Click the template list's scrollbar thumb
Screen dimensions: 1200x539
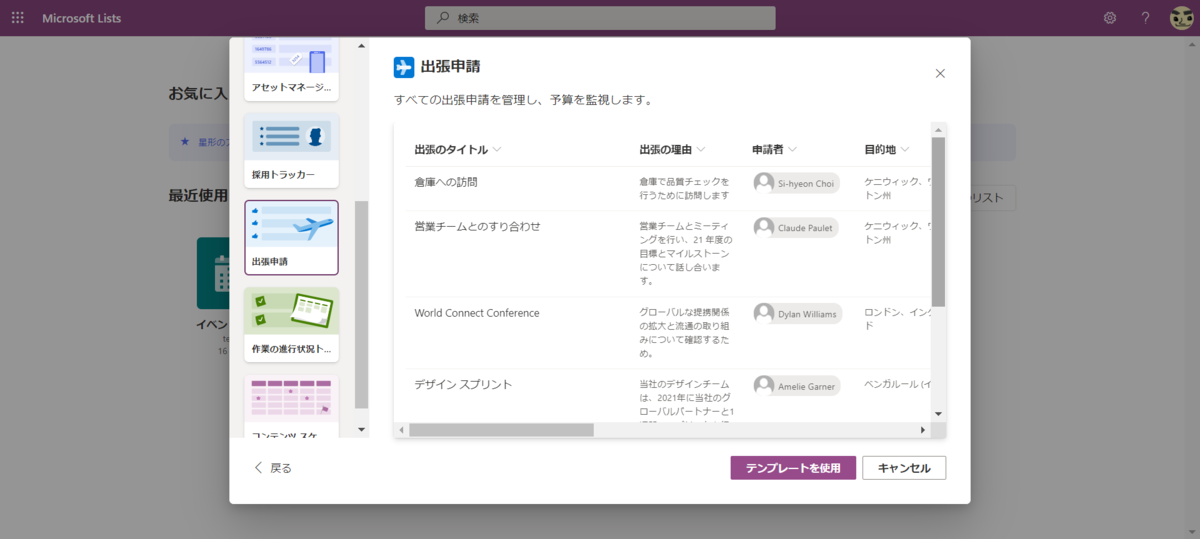coord(362,304)
